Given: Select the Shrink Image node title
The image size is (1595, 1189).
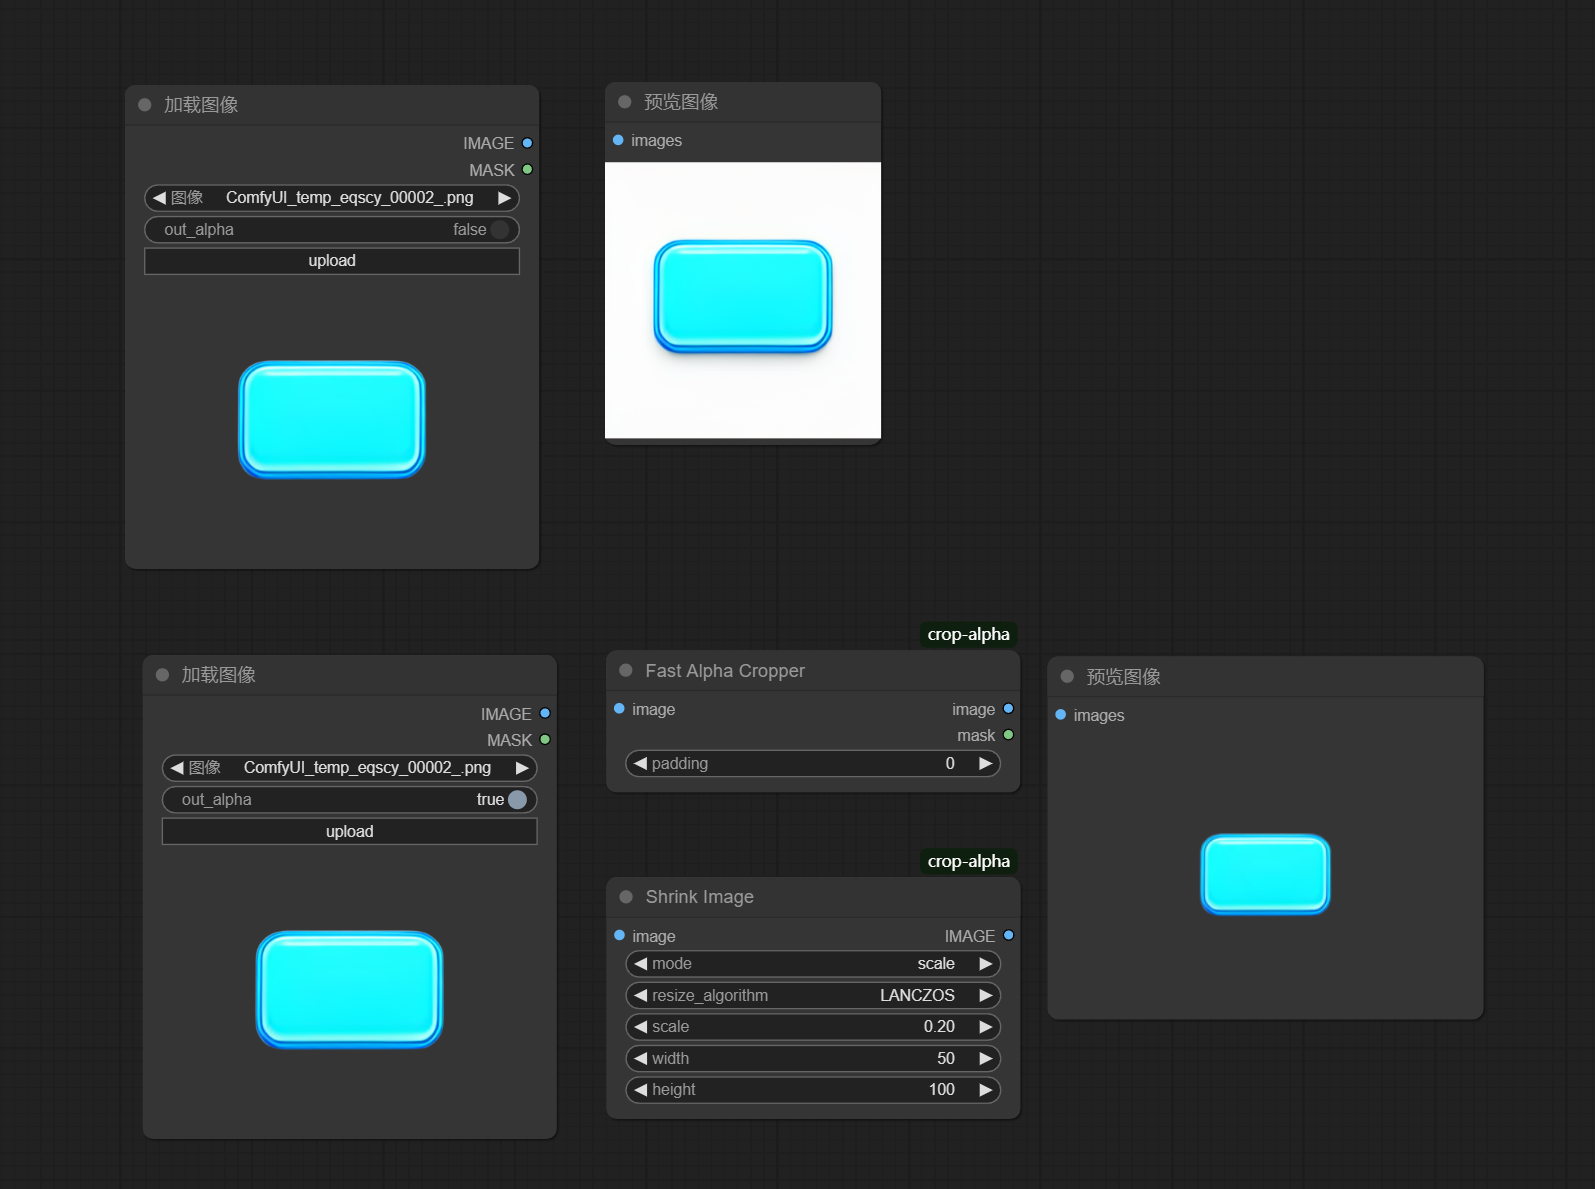Looking at the screenshot, I should (700, 897).
